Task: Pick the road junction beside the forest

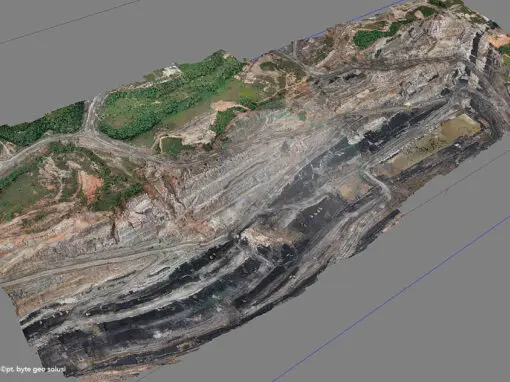Action: 89,133
